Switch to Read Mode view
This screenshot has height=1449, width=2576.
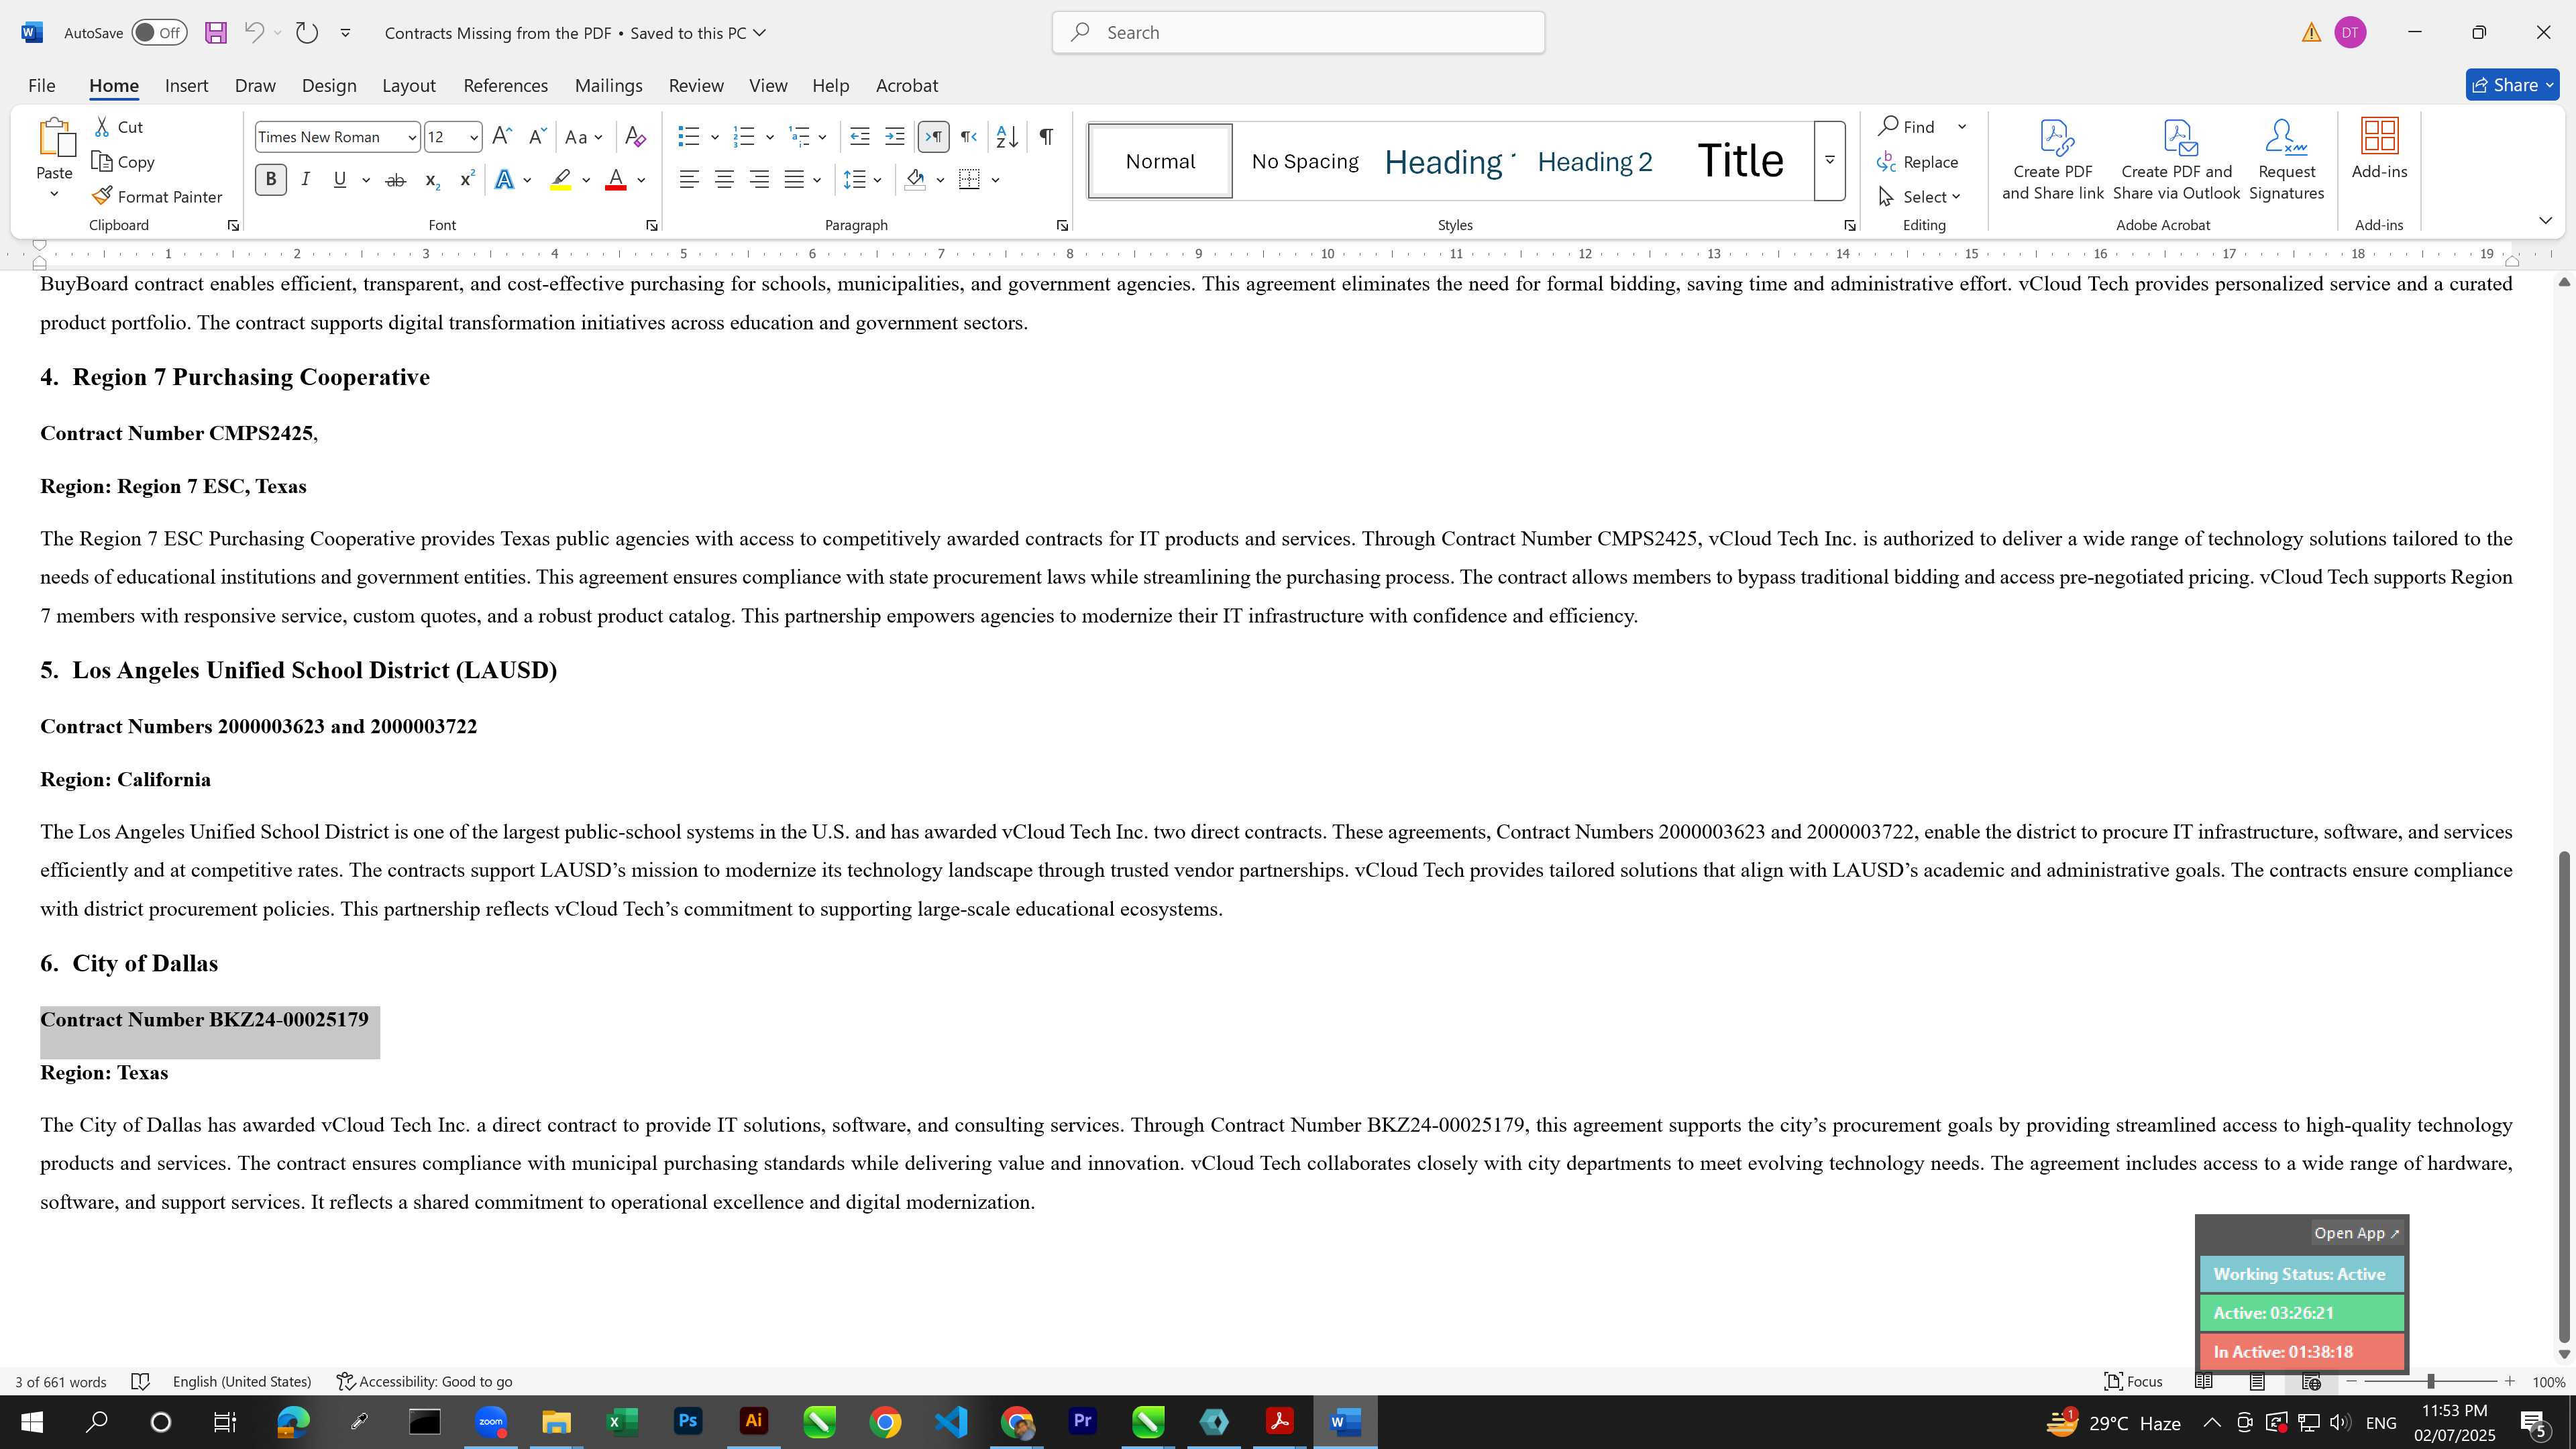[x=2203, y=1381]
